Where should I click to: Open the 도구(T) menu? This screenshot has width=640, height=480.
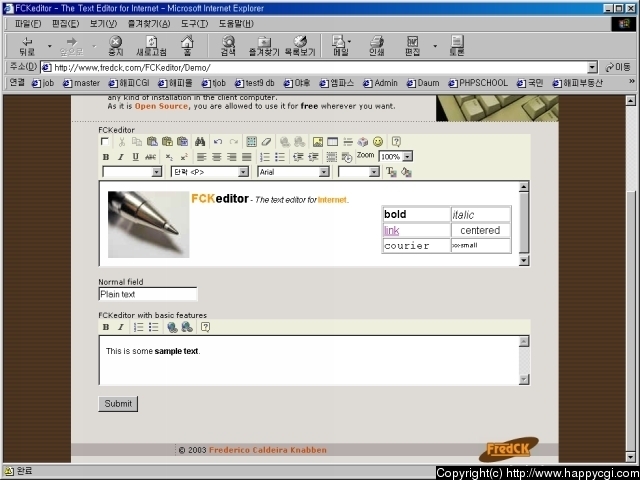(194, 24)
